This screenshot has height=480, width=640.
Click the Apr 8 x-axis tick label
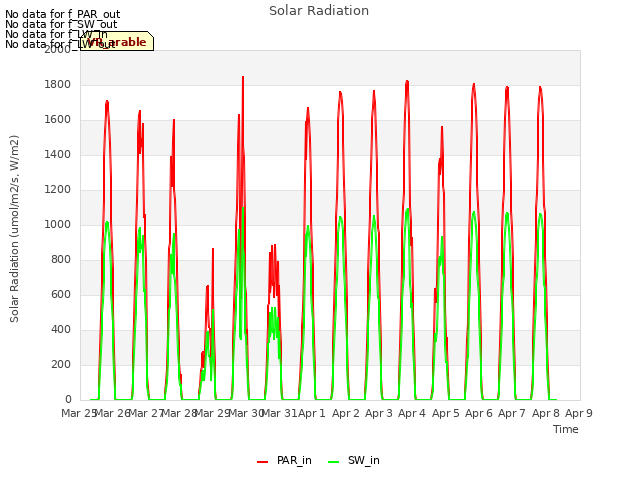(x=546, y=413)
